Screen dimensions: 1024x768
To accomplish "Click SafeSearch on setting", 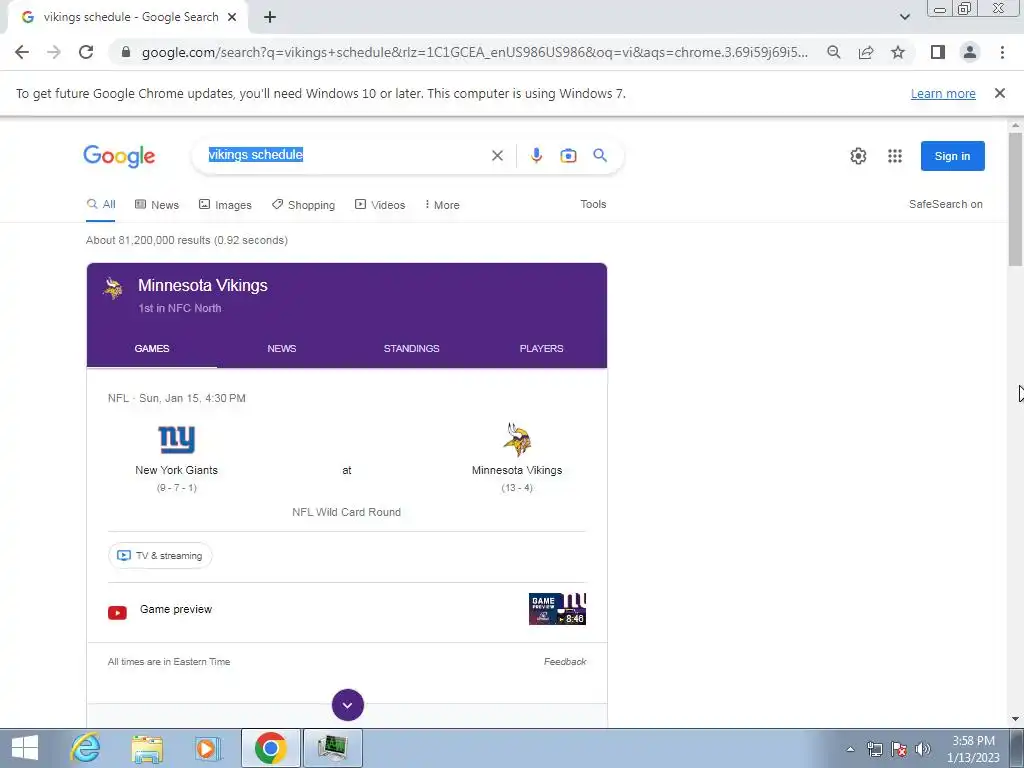I will (946, 204).
